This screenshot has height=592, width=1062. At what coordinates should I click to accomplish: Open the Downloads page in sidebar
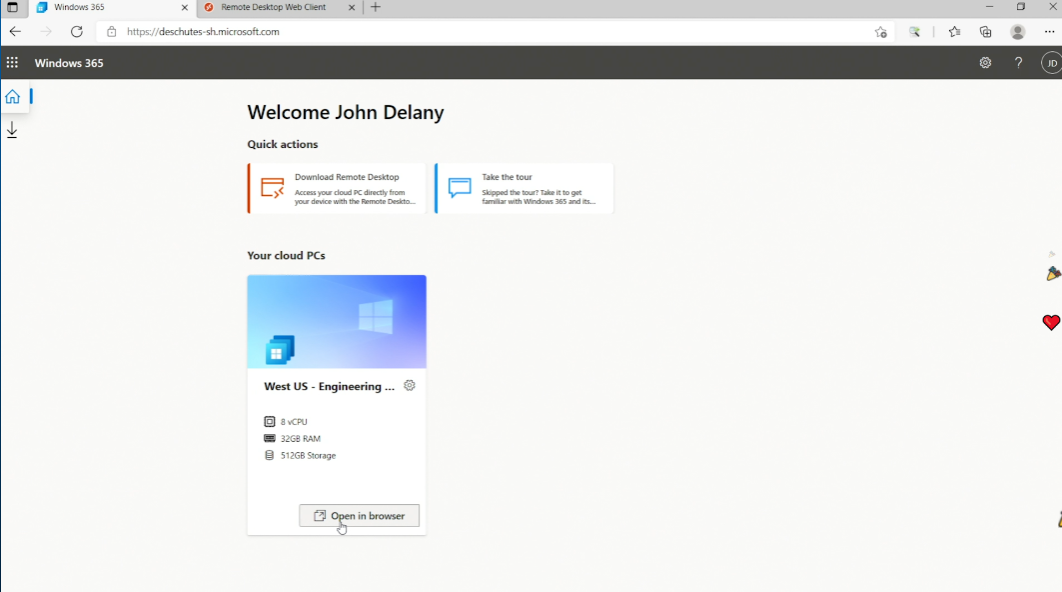[x=12, y=130]
